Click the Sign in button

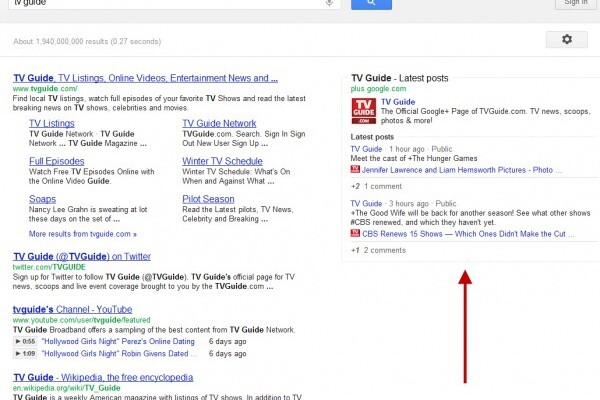(576, 3)
